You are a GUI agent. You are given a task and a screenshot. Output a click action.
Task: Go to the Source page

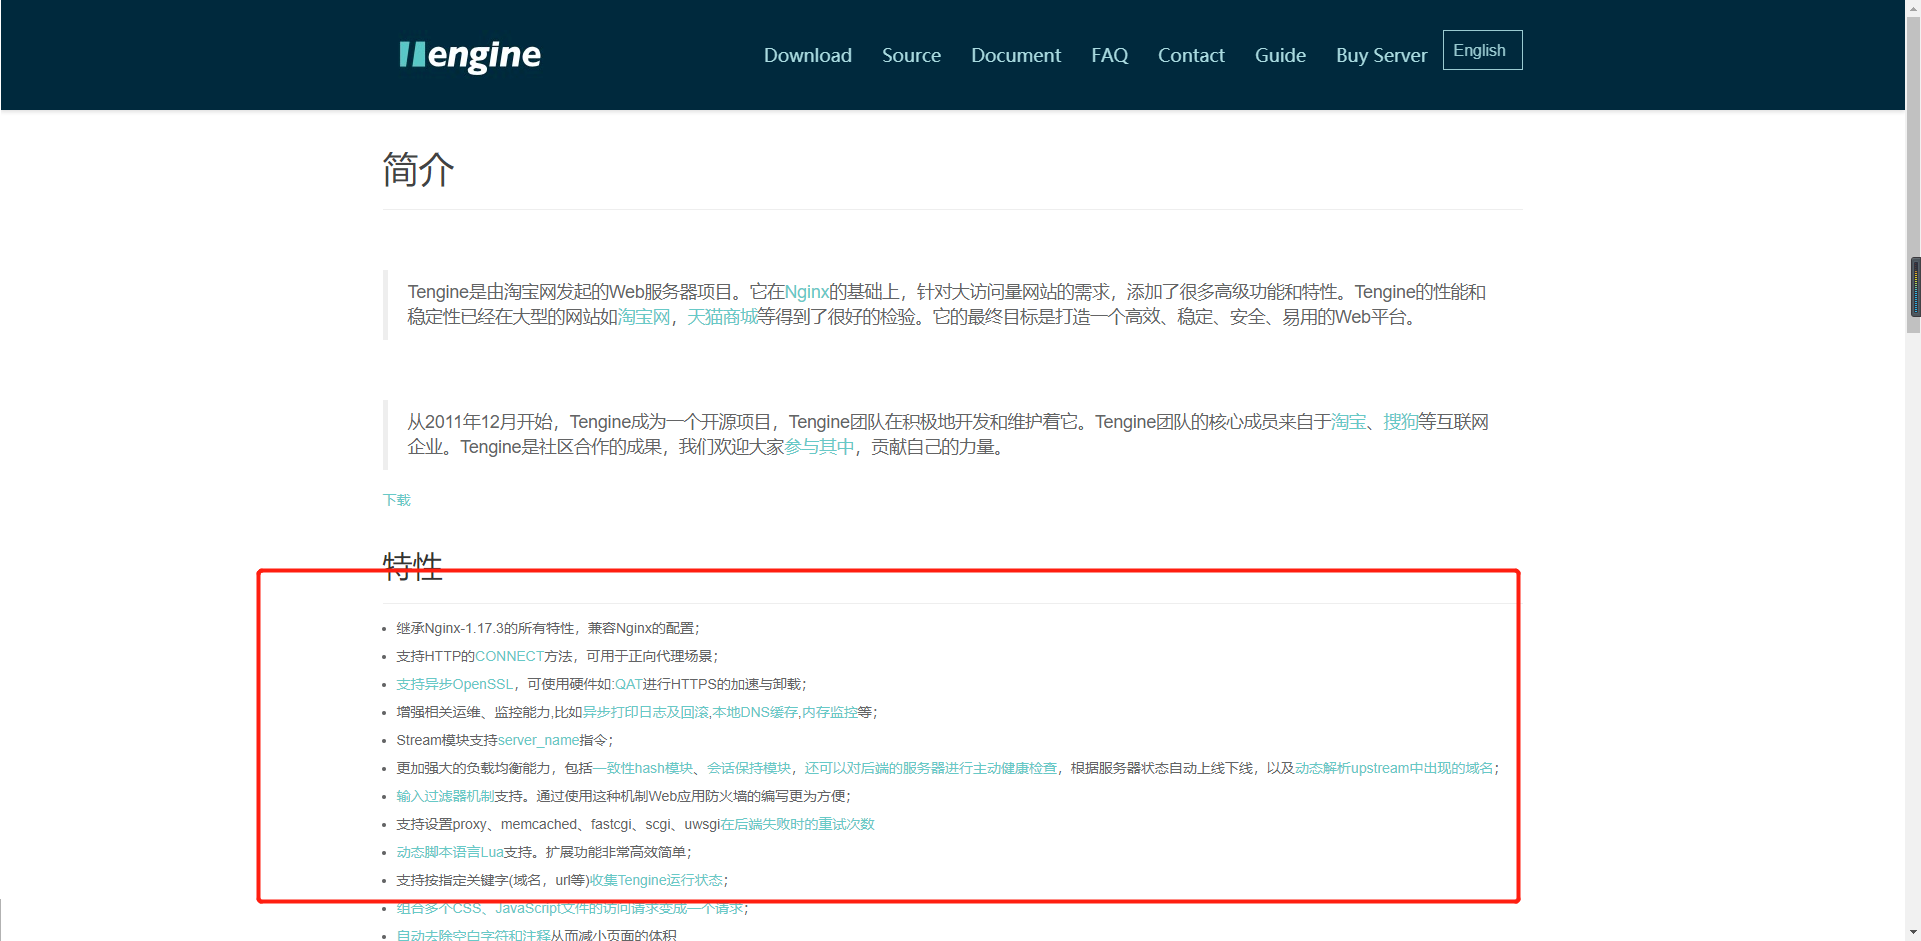click(x=911, y=55)
